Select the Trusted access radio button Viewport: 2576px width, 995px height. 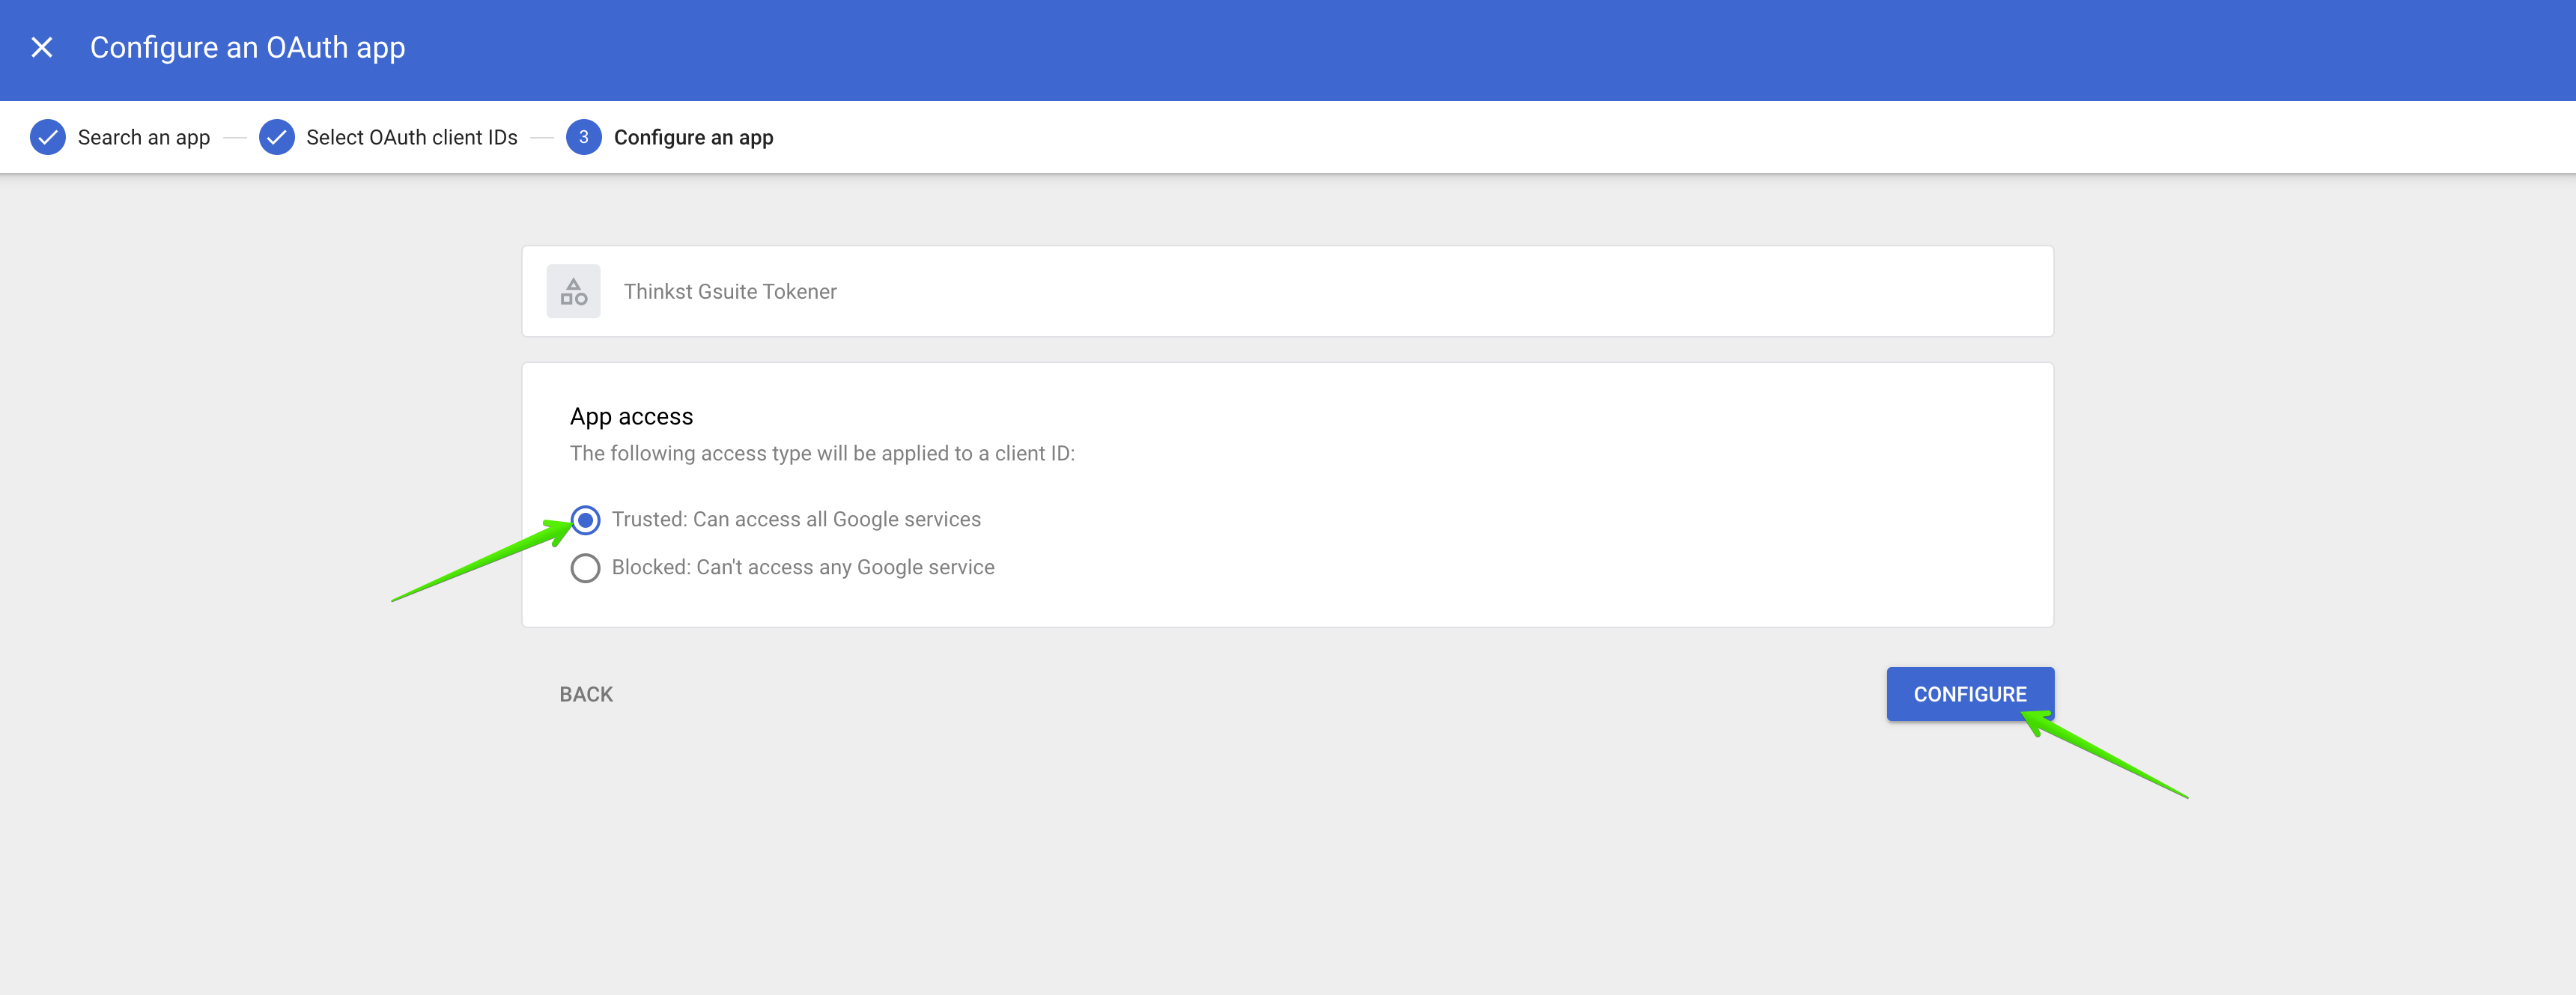coord(585,520)
